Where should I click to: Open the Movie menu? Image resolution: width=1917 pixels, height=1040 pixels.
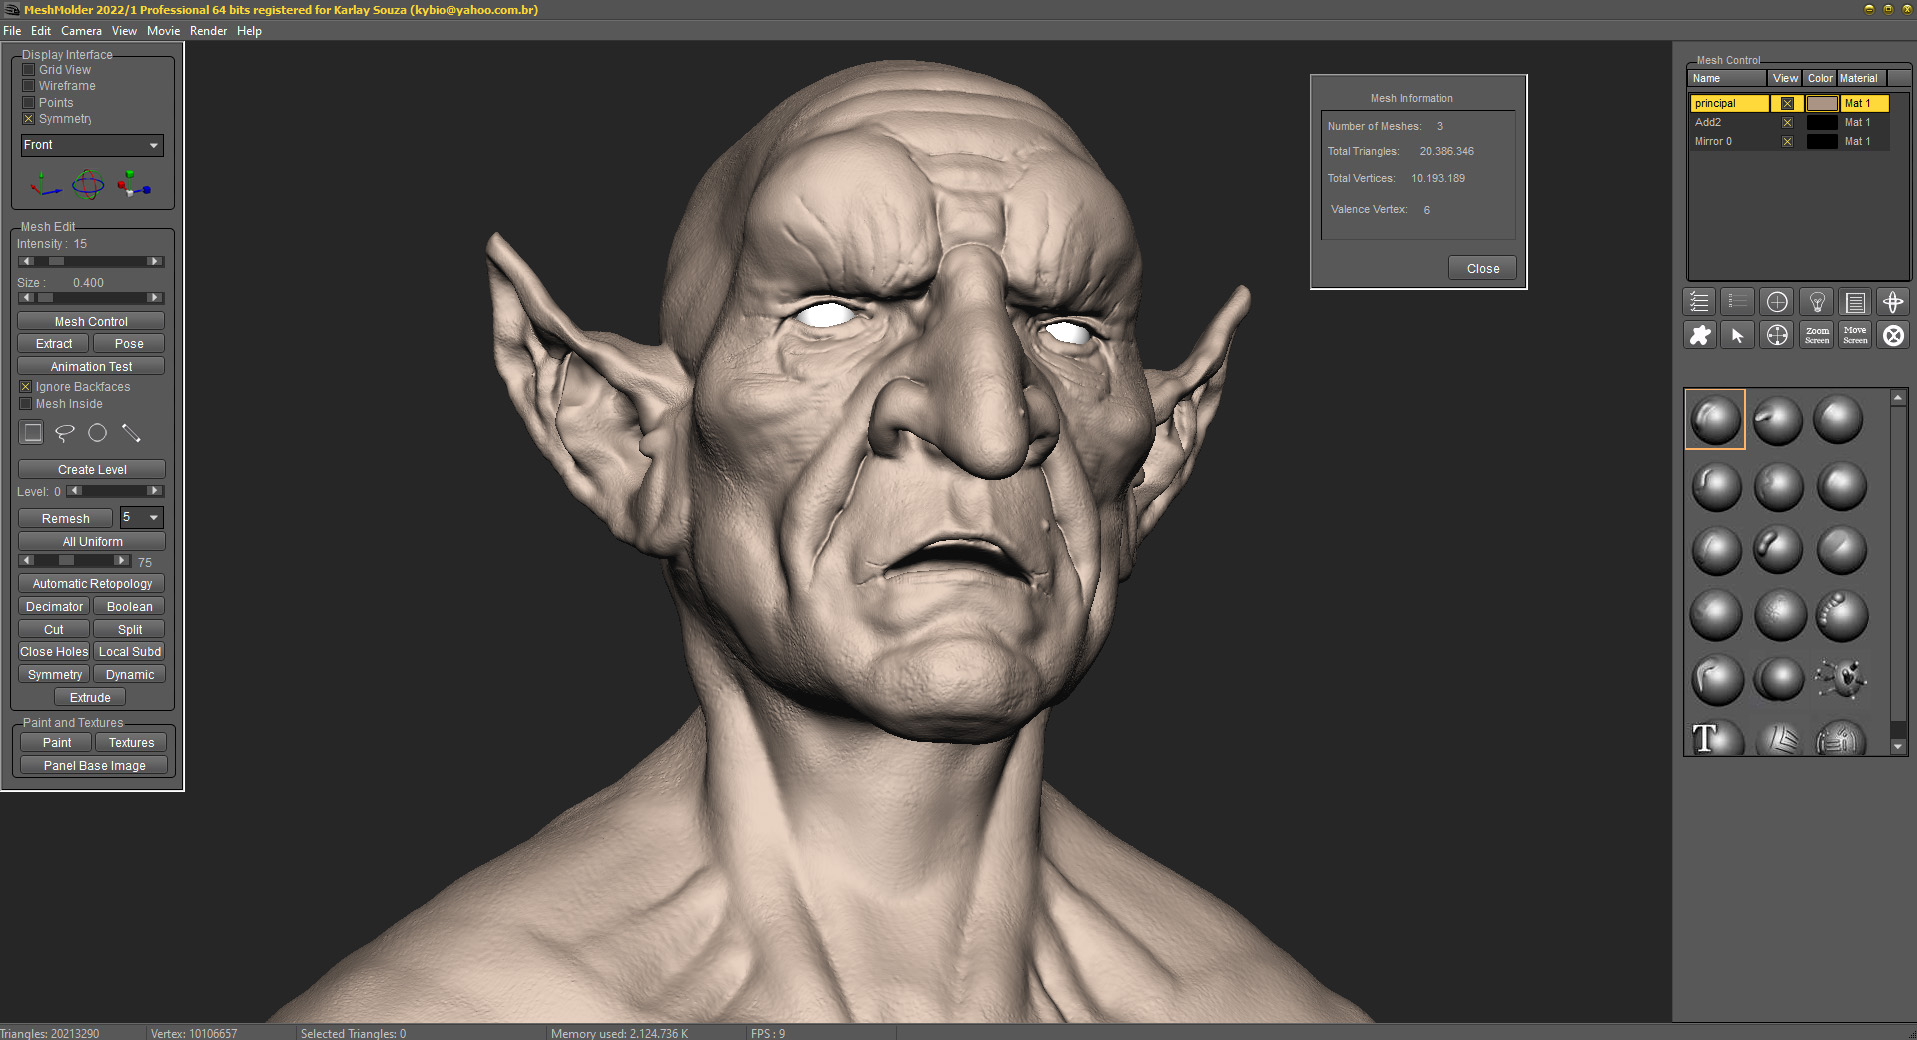pos(163,31)
